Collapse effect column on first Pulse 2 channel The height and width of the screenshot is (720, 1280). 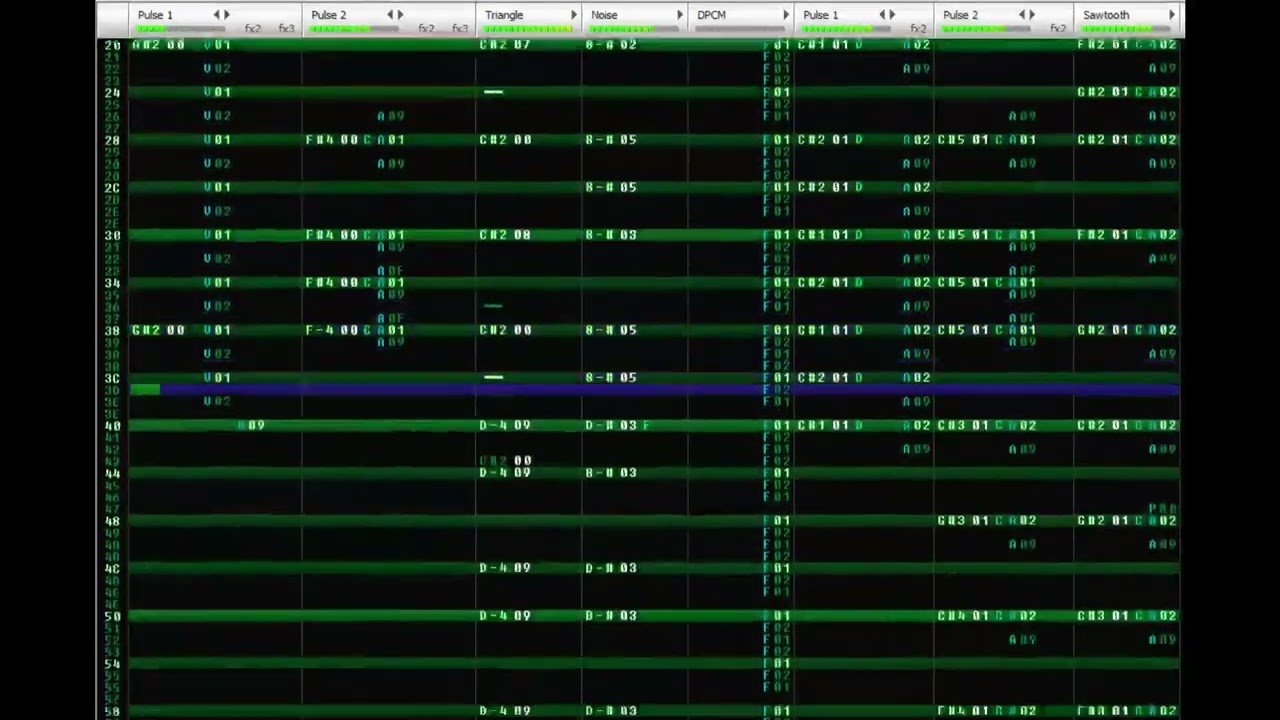390,15
